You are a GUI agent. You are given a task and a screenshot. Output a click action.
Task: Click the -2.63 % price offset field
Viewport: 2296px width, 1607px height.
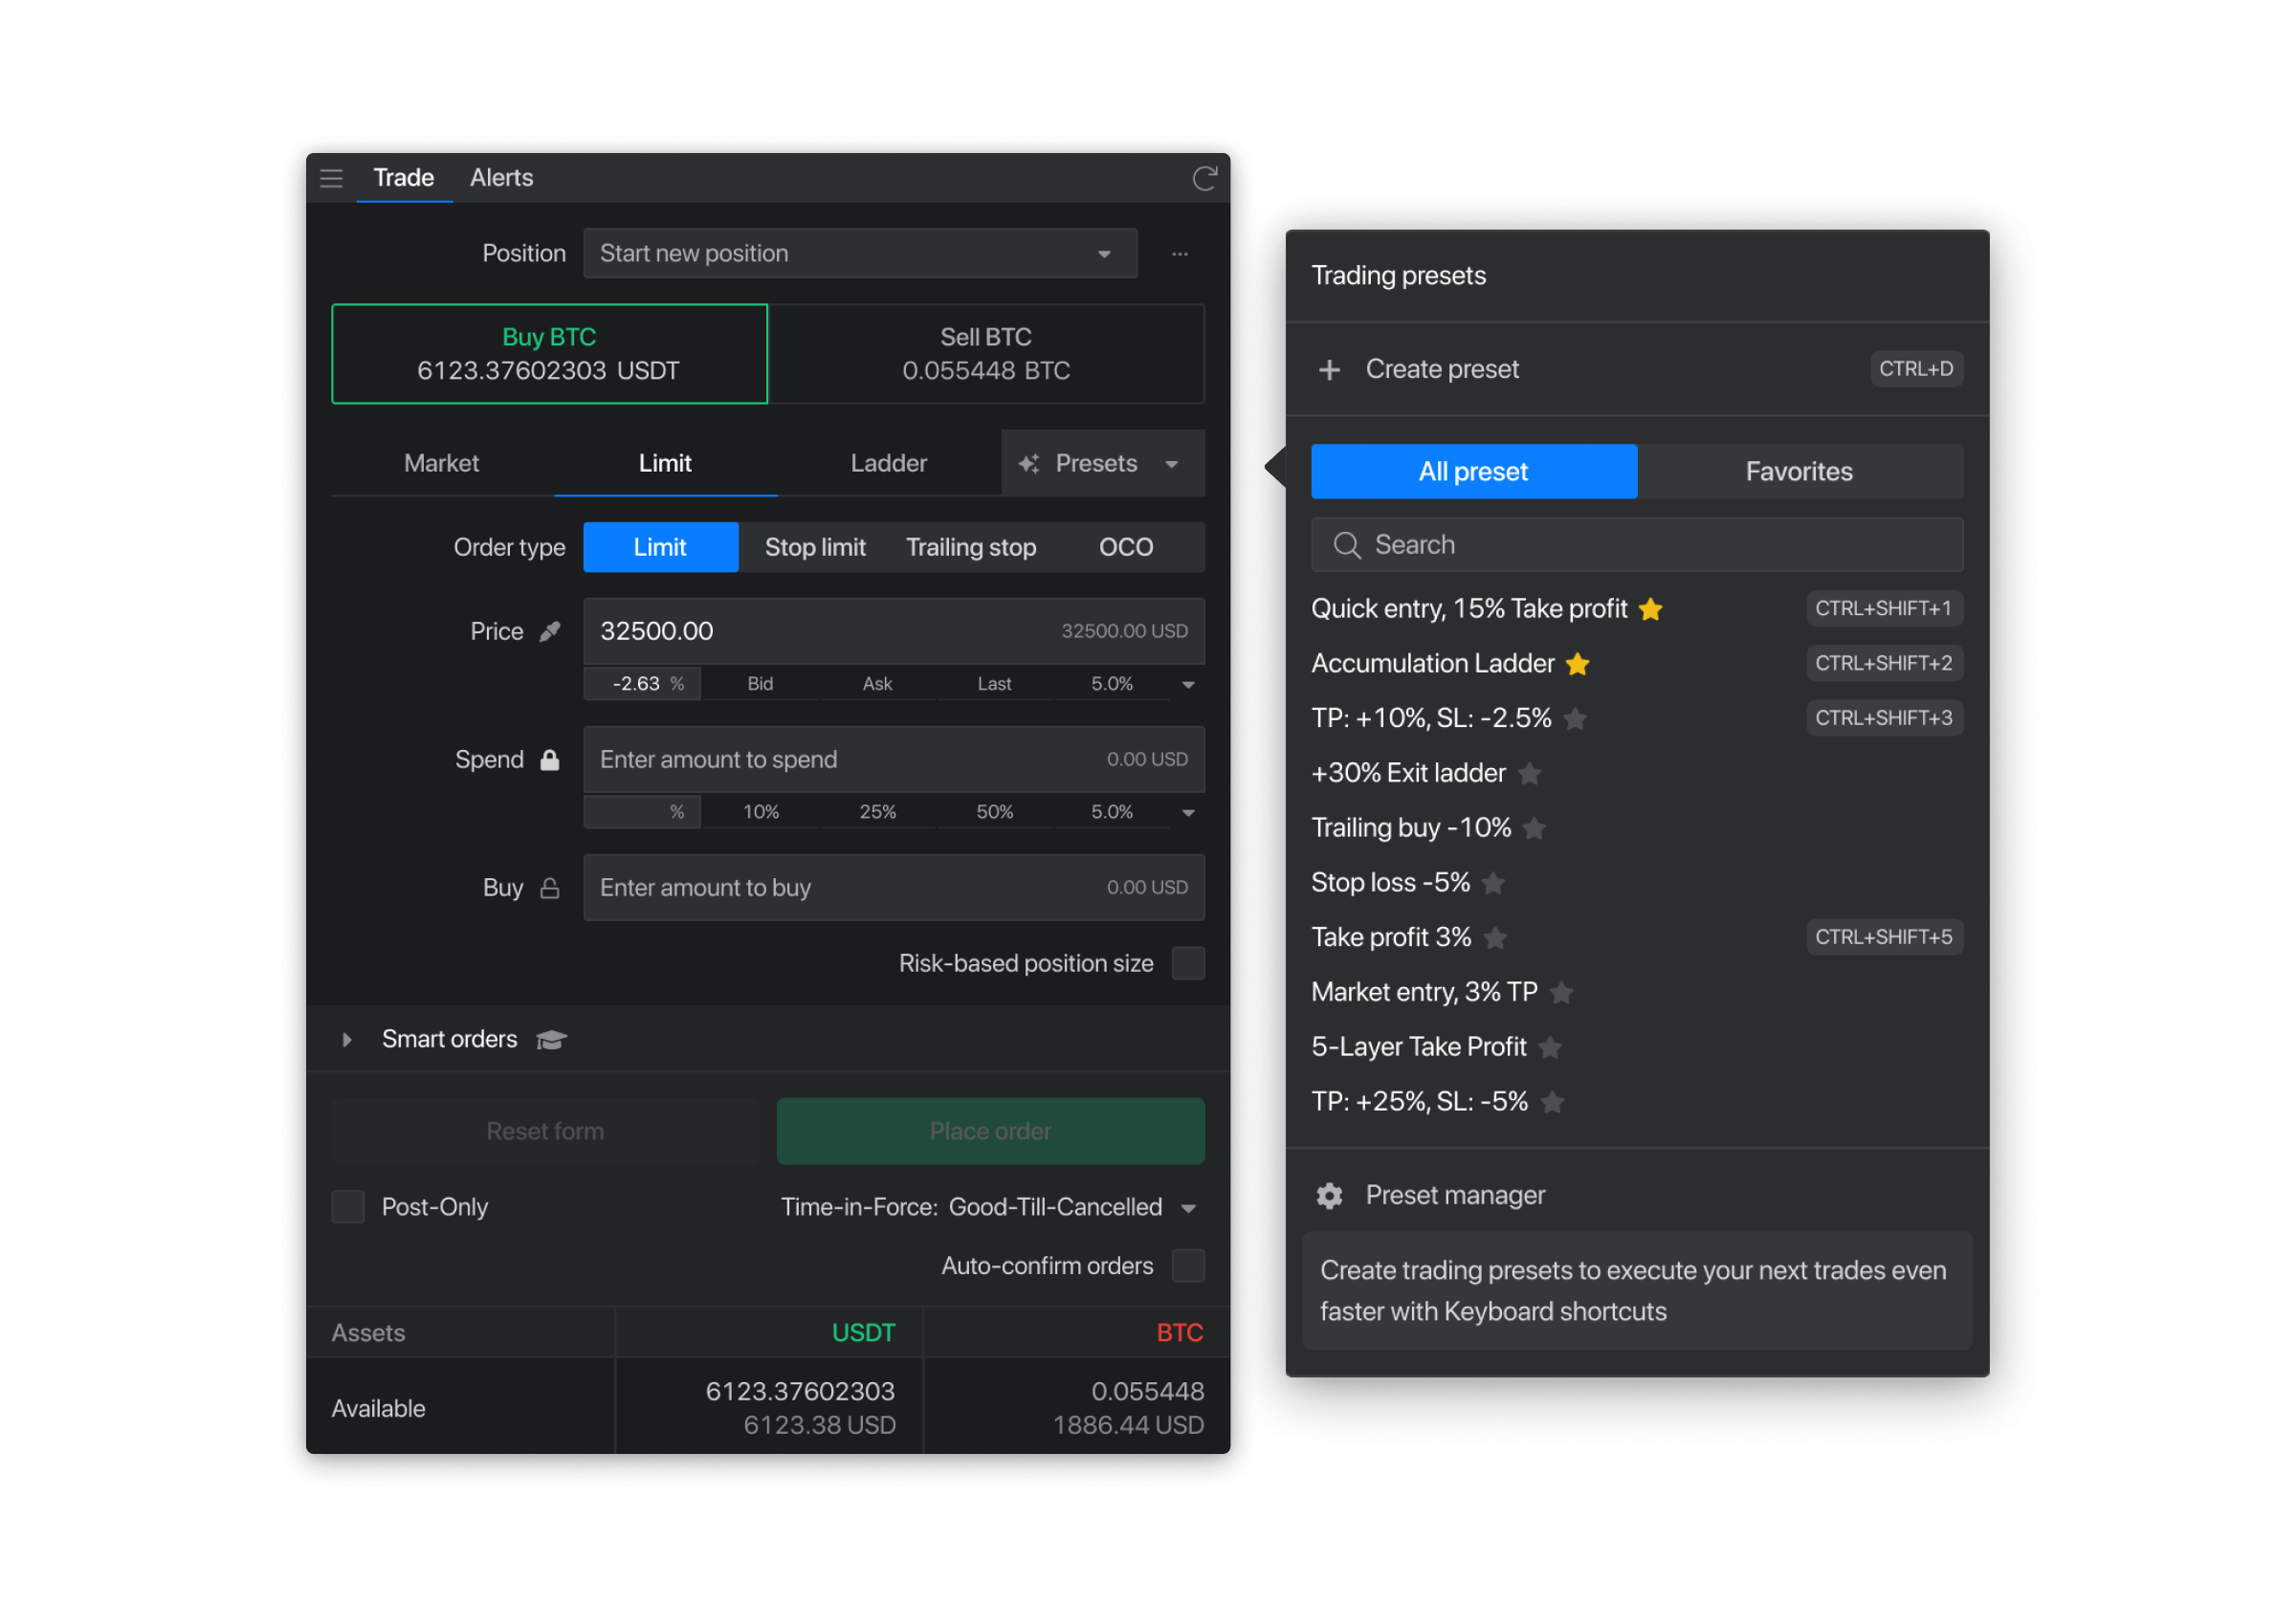642,684
